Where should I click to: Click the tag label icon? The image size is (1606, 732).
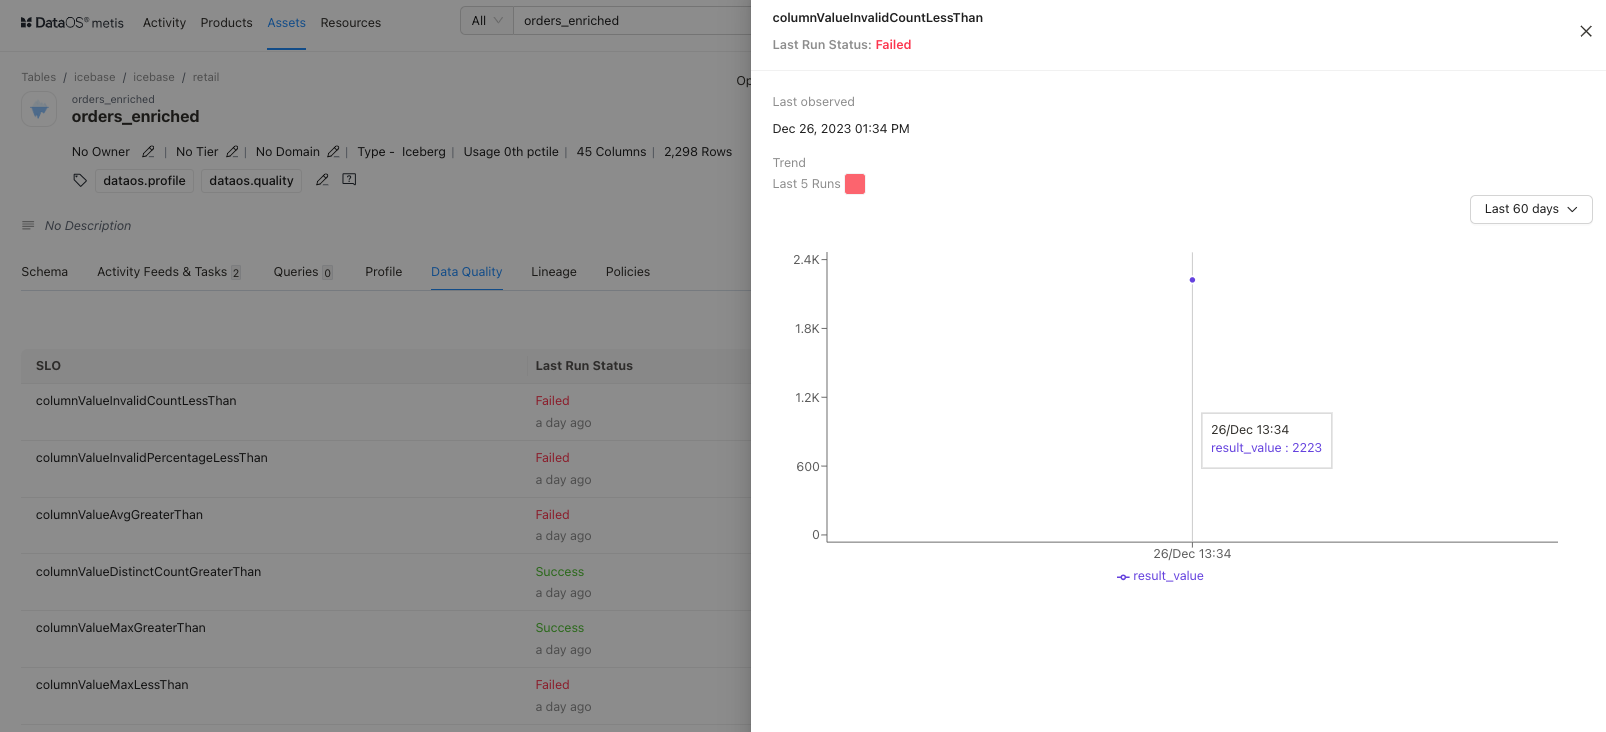point(80,180)
